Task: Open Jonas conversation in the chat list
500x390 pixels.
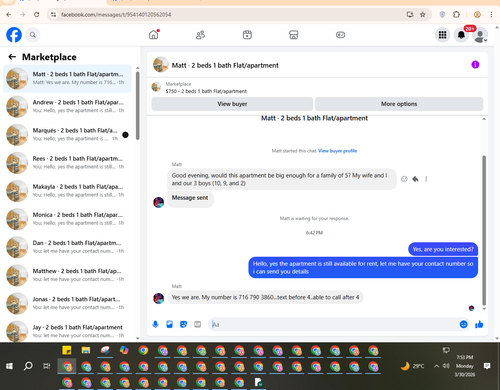Action: [x=67, y=303]
